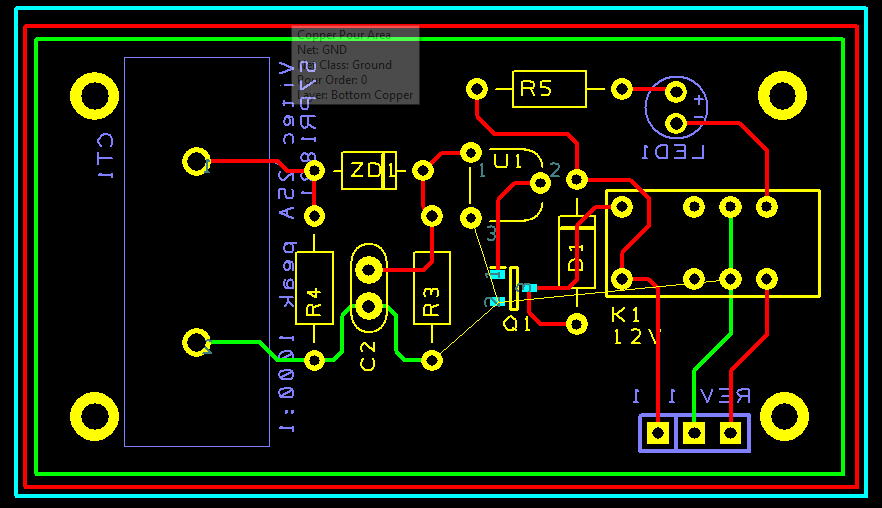This screenshot has height=508, width=882.
Task: Select U1 pin 2 pad
Action: [540, 183]
